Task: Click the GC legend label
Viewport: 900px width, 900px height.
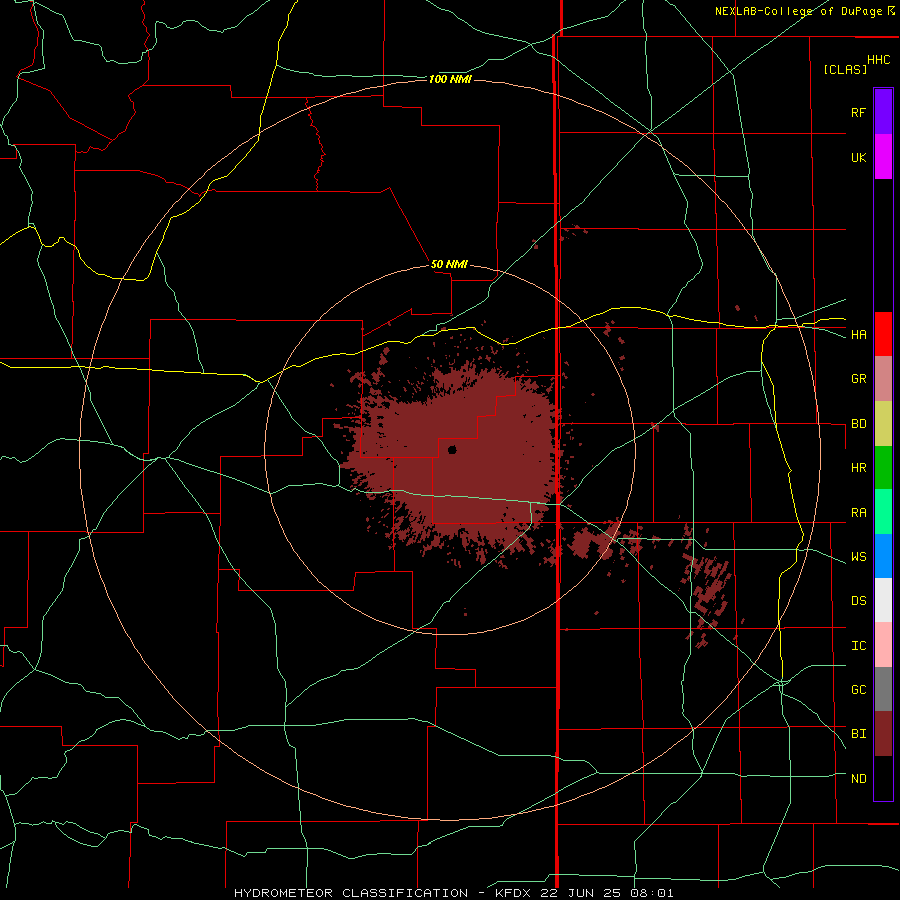Action: tap(858, 690)
